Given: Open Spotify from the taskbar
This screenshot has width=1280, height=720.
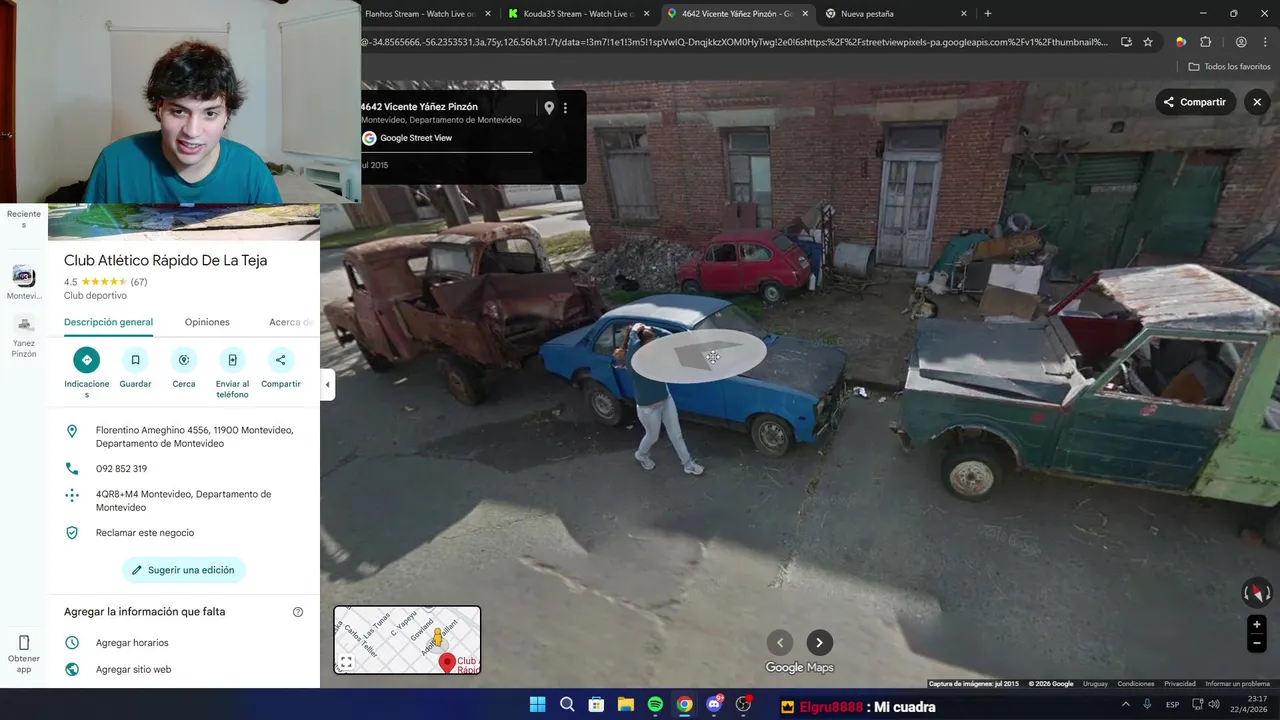Looking at the screenshot, I should (655, 705).
